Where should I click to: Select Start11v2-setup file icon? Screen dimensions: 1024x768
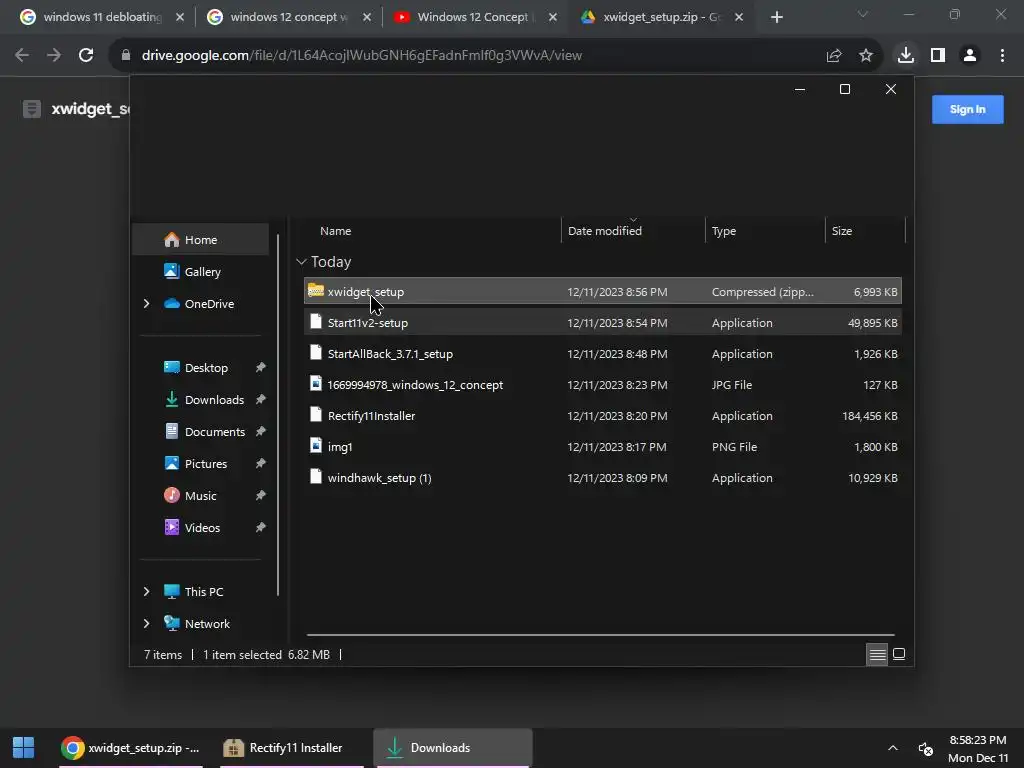316,321
